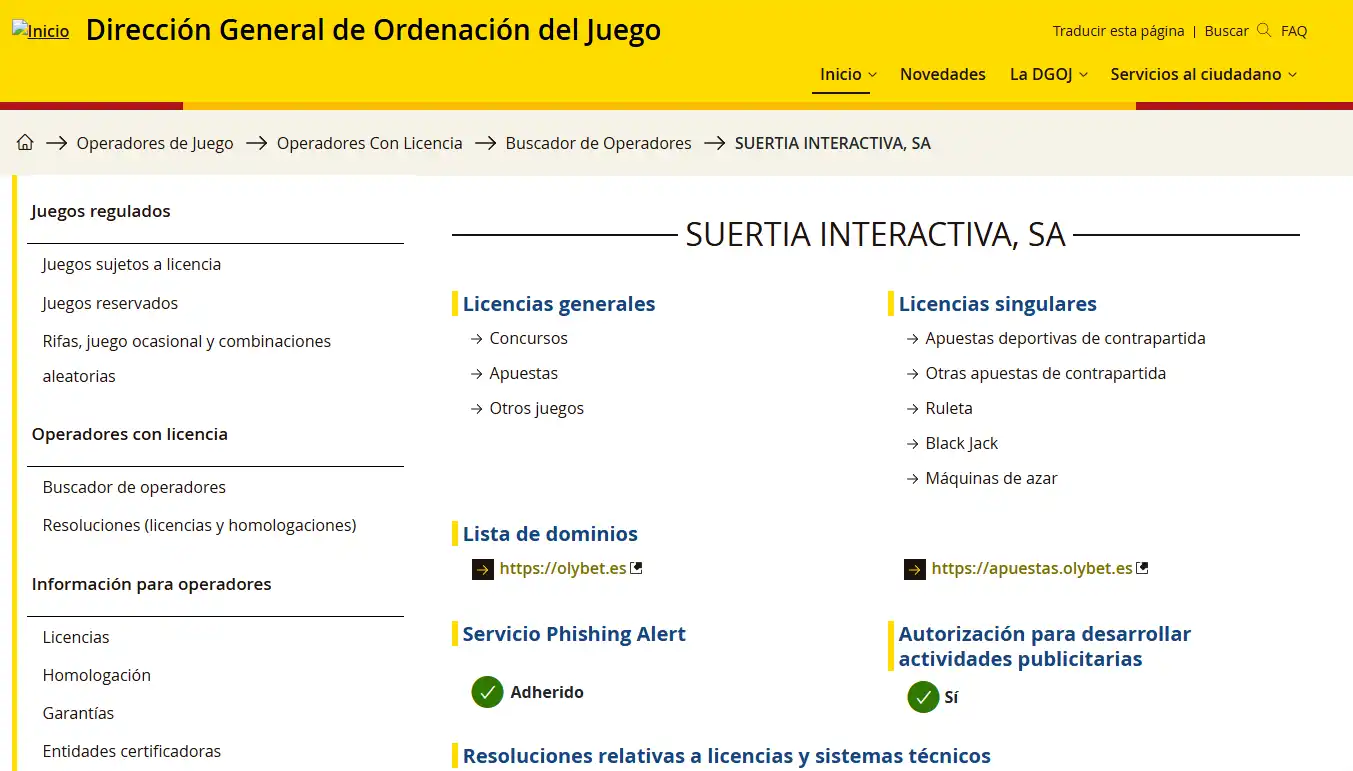This screenshot has height=771, width=1353.
Task: Open Garantías in the sidebar
Action: pos(79,713)
